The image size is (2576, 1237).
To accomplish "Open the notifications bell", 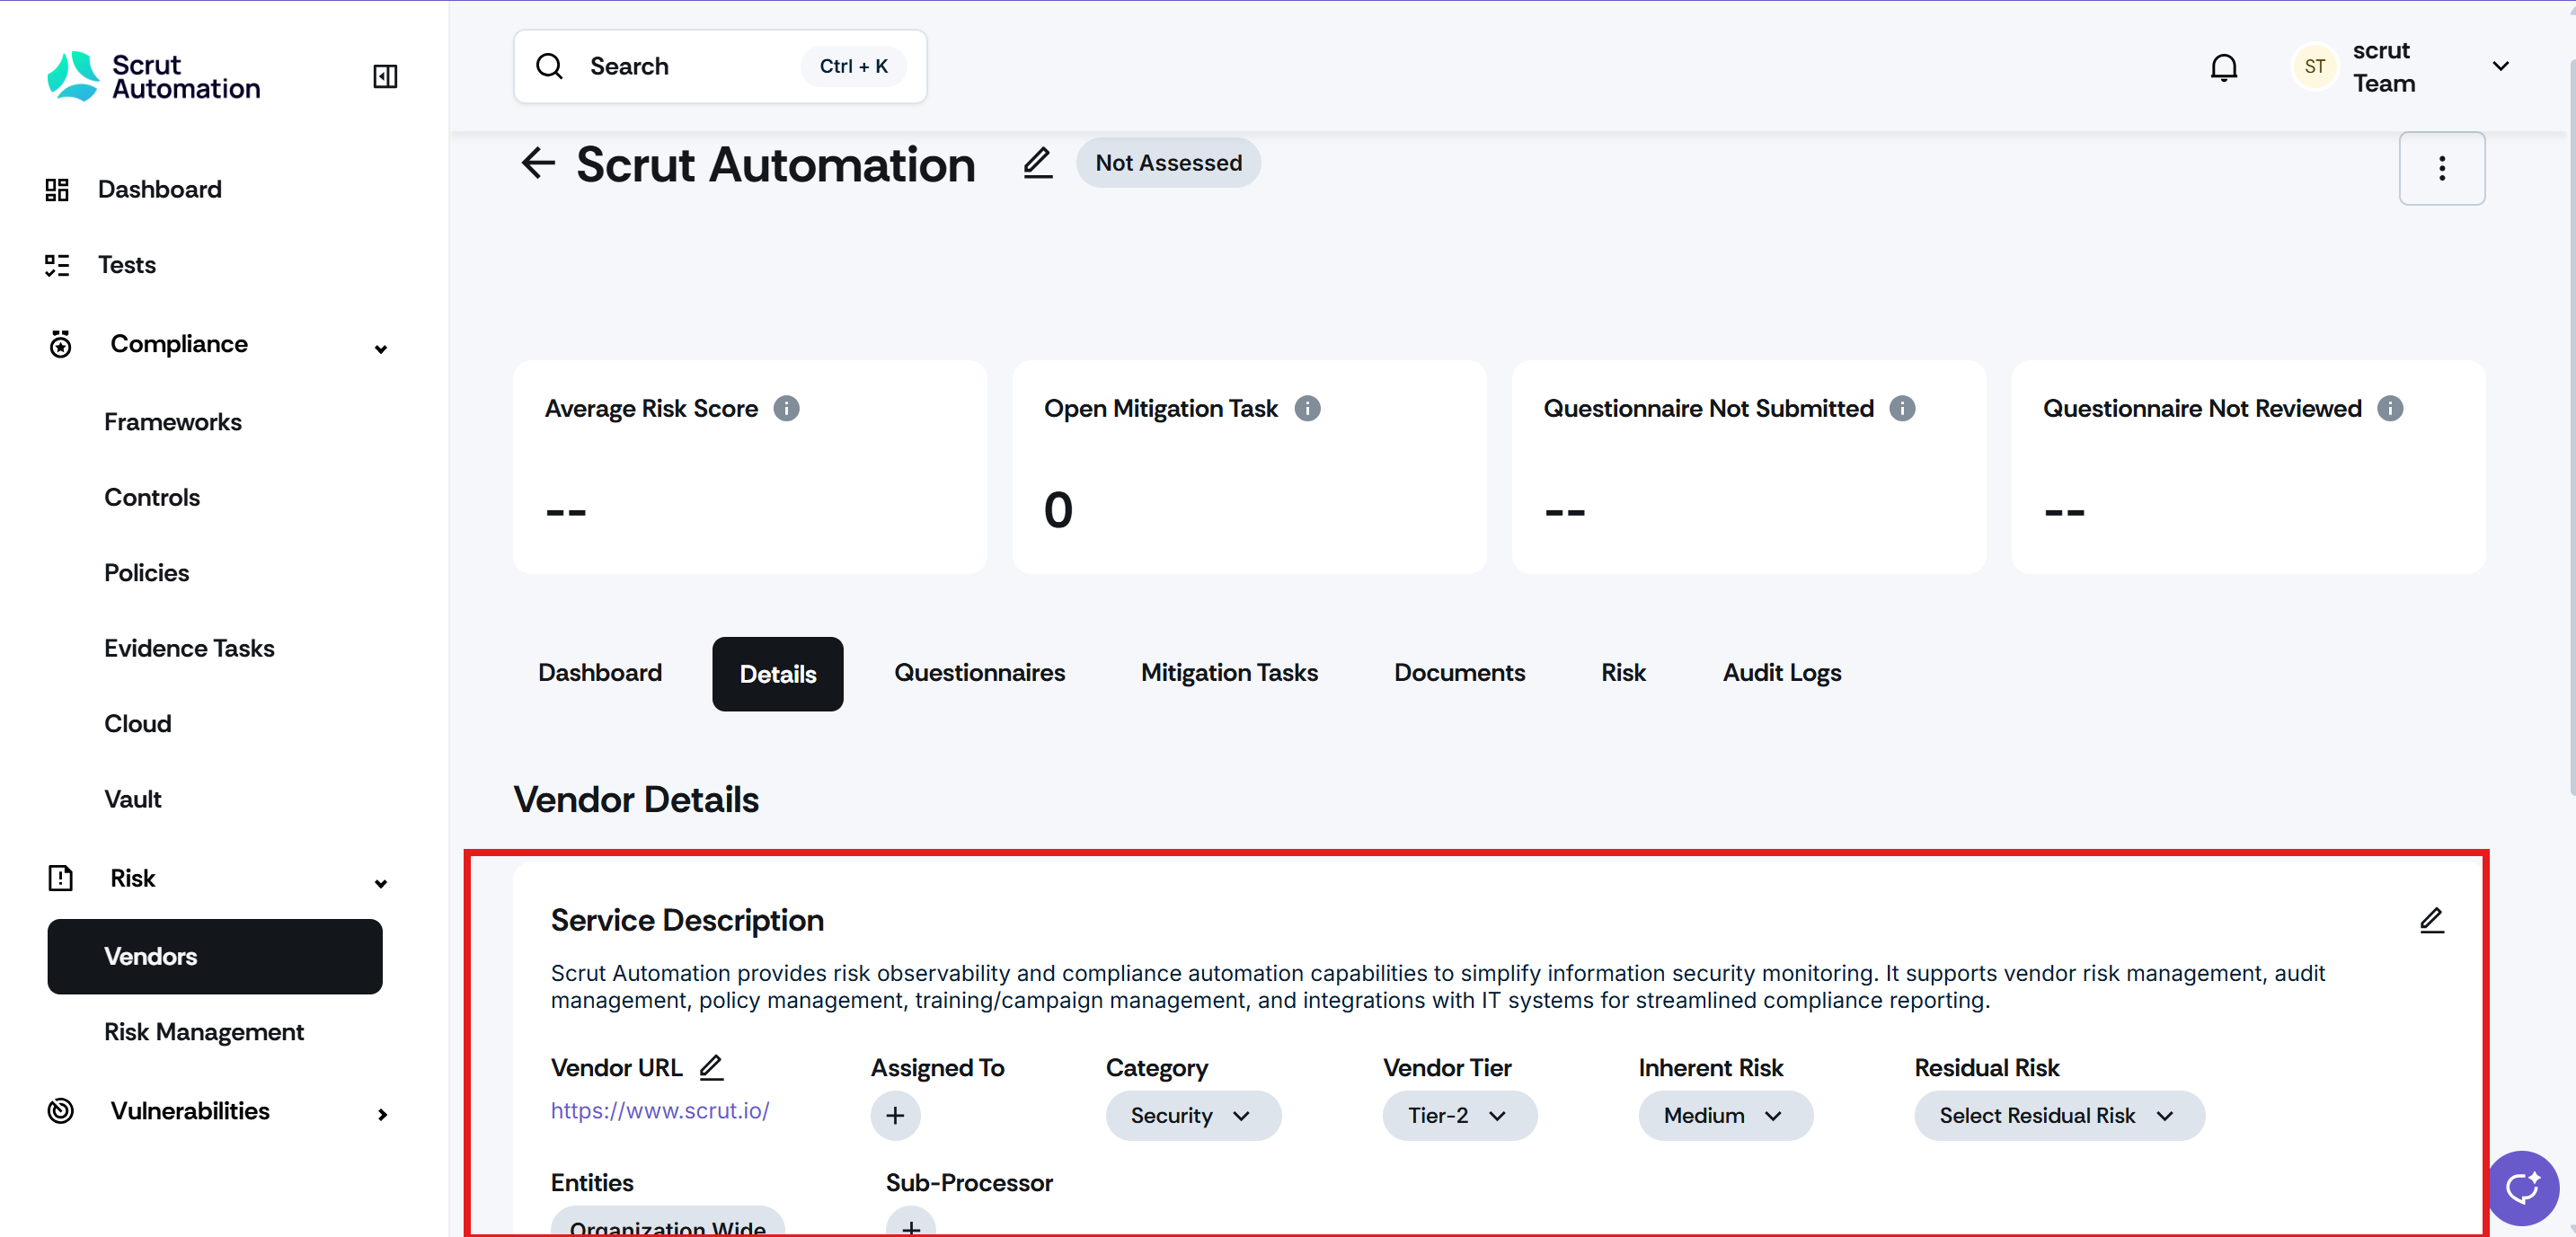I will (x=2223, y=67).
